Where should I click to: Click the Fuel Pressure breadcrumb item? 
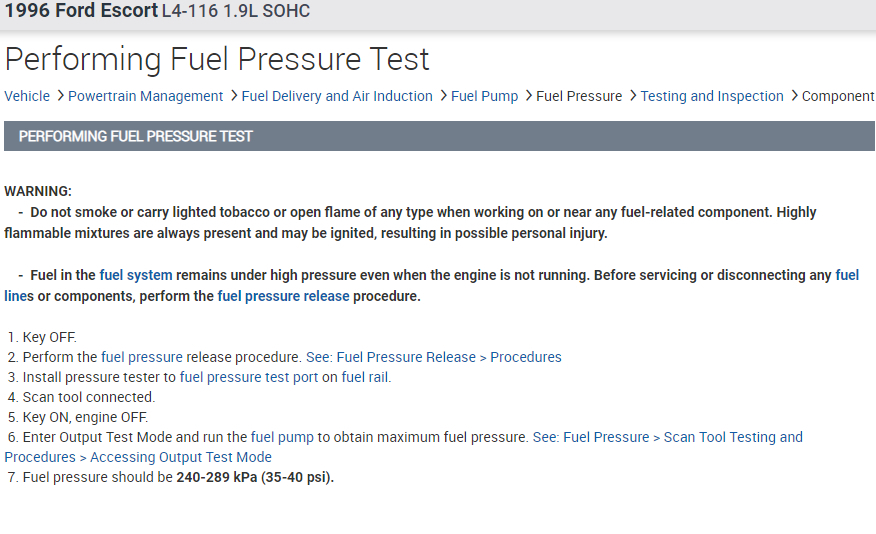[579, 96]
